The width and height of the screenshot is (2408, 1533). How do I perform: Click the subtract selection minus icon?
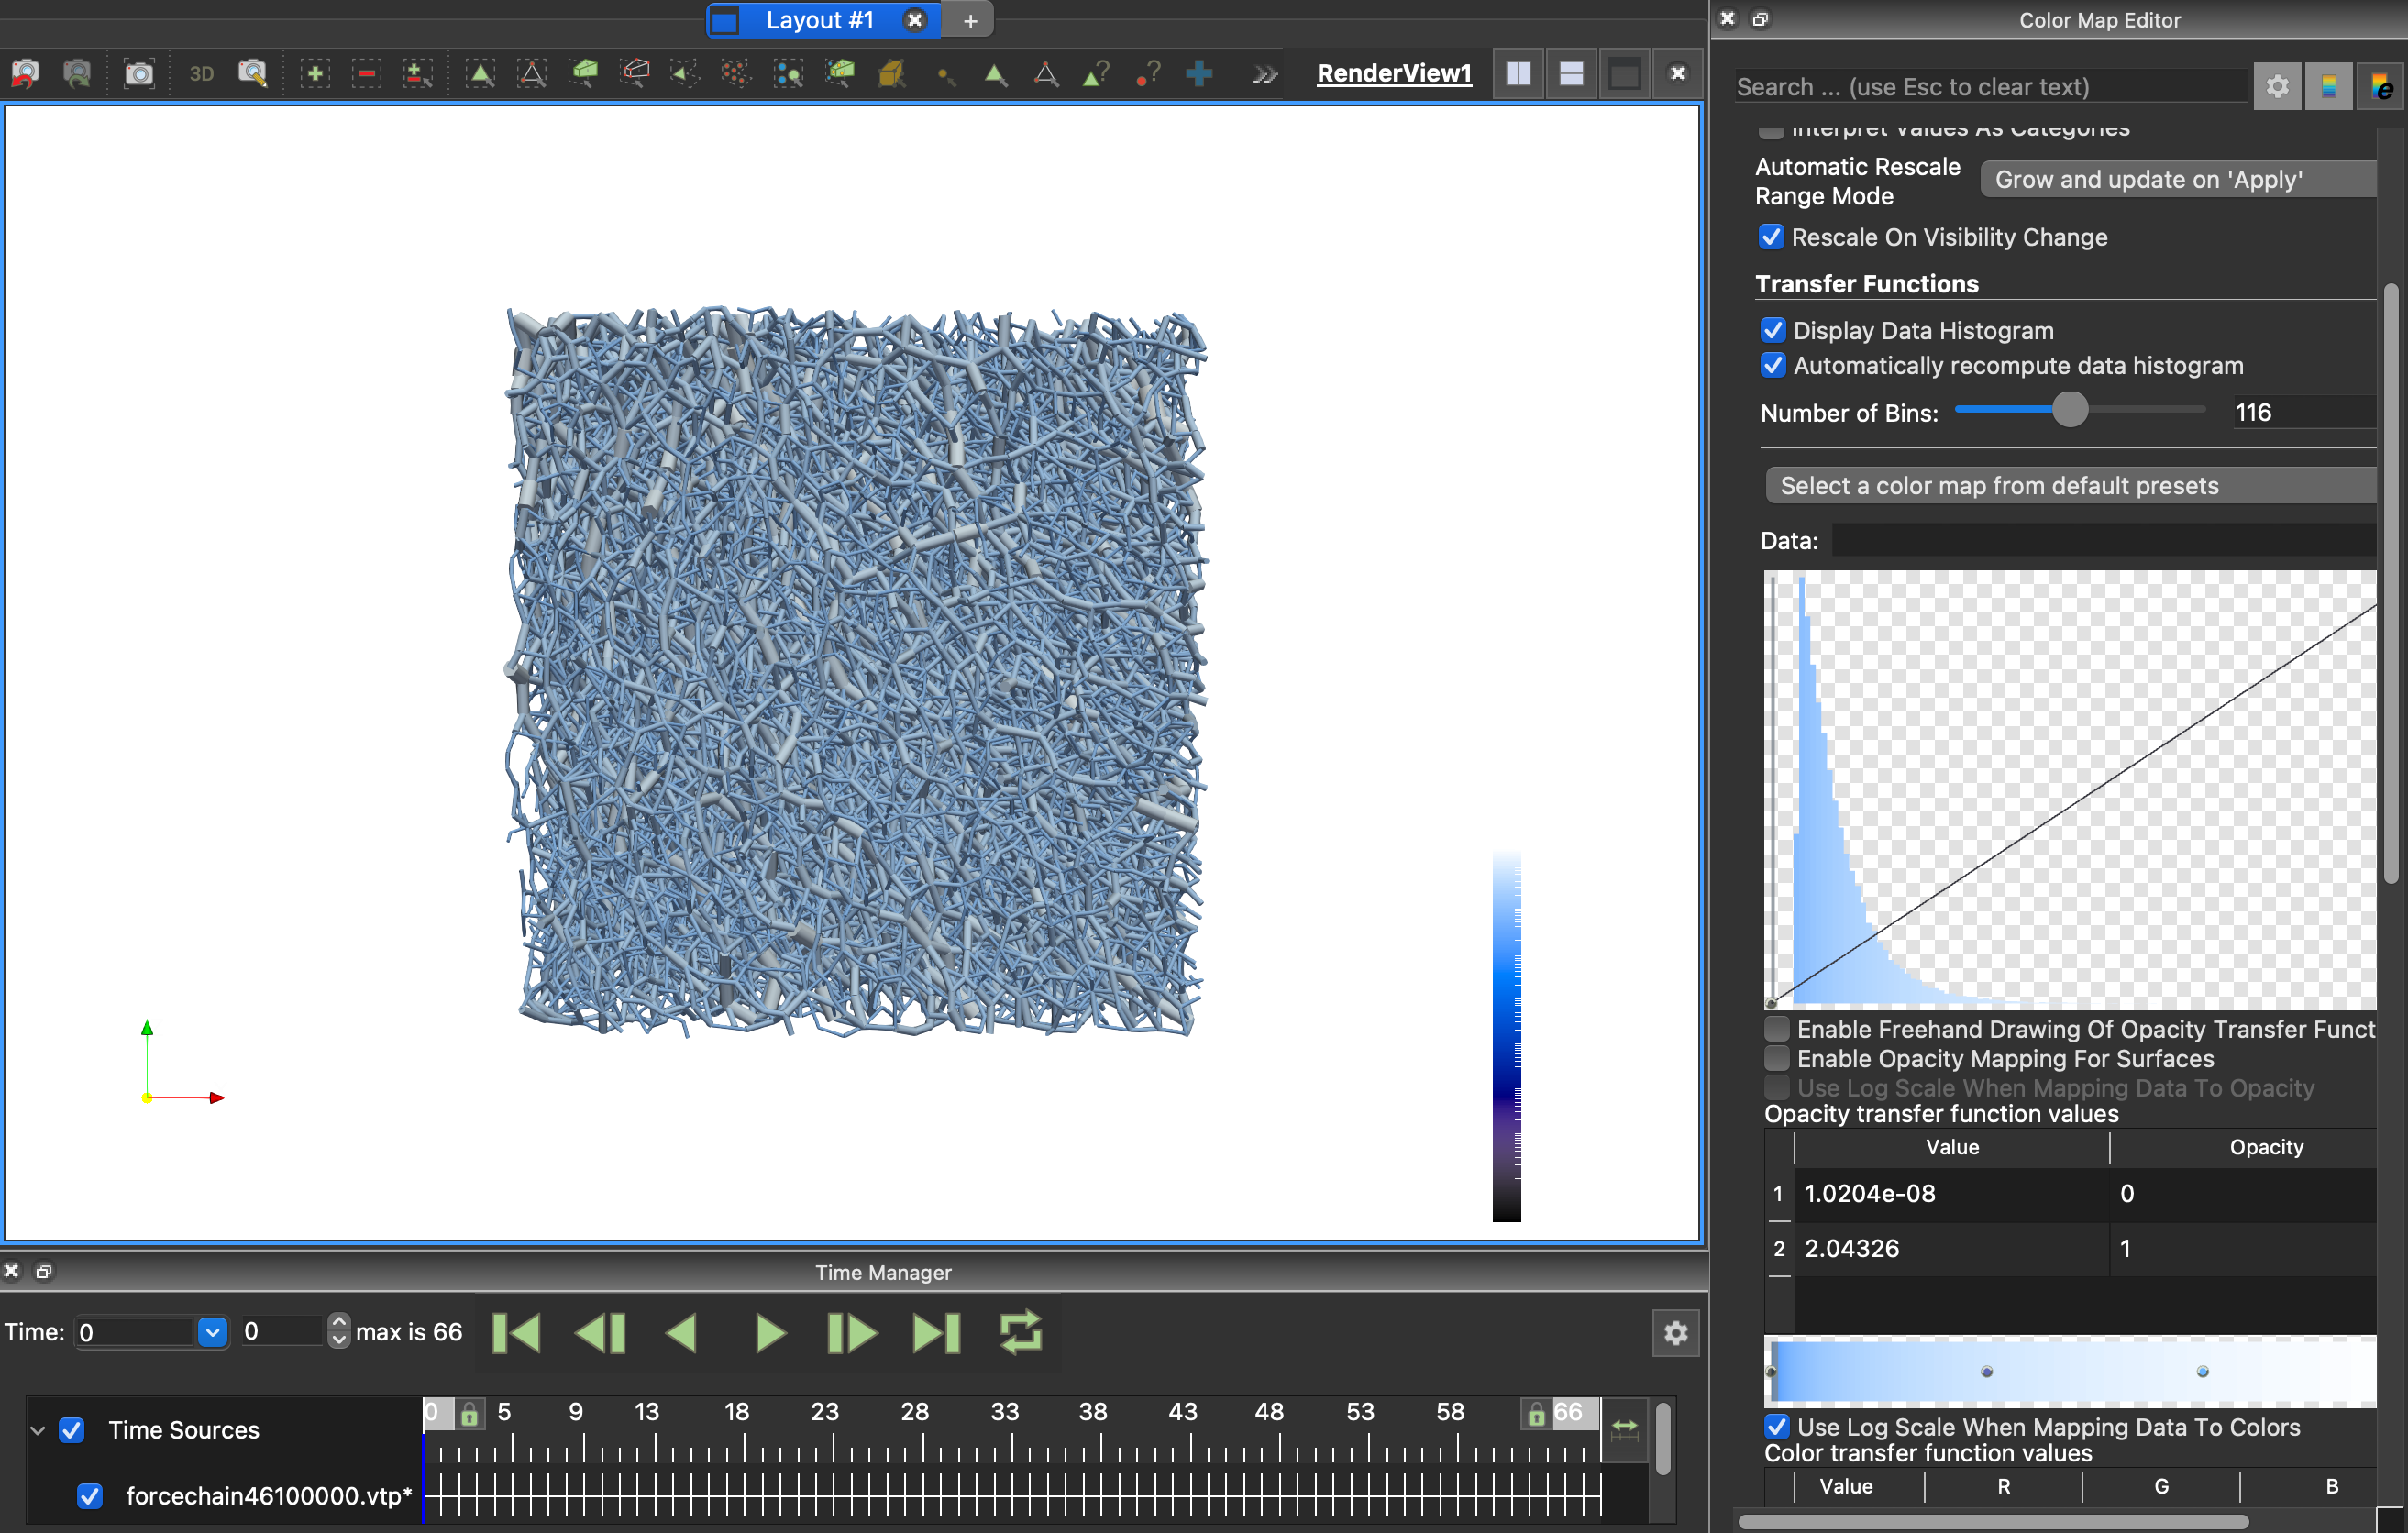[x=366, y=73]
